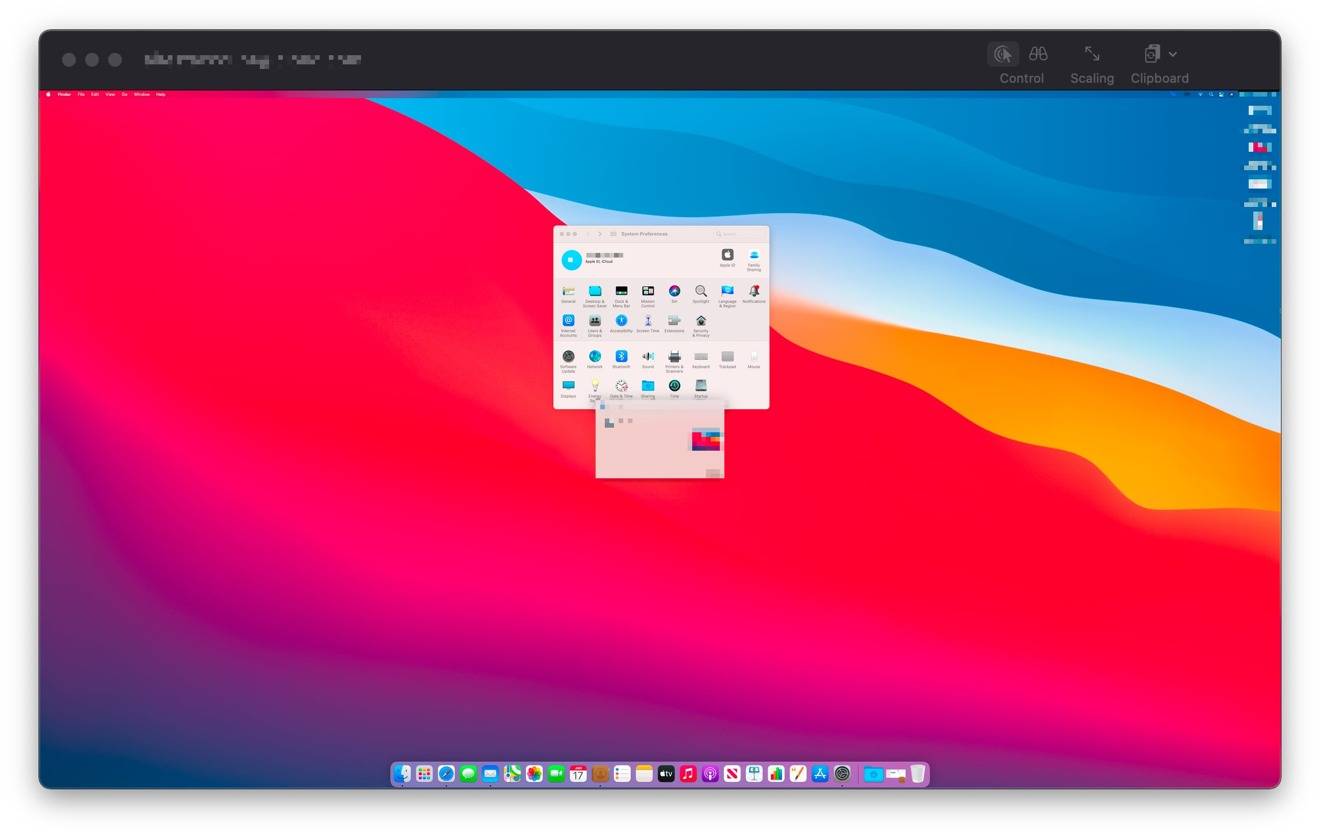Image resolution: width=1320 pixels, height=837 pixels.
Task: Open Podcasts from the remote Dock
Action: (x=710, y=774)
